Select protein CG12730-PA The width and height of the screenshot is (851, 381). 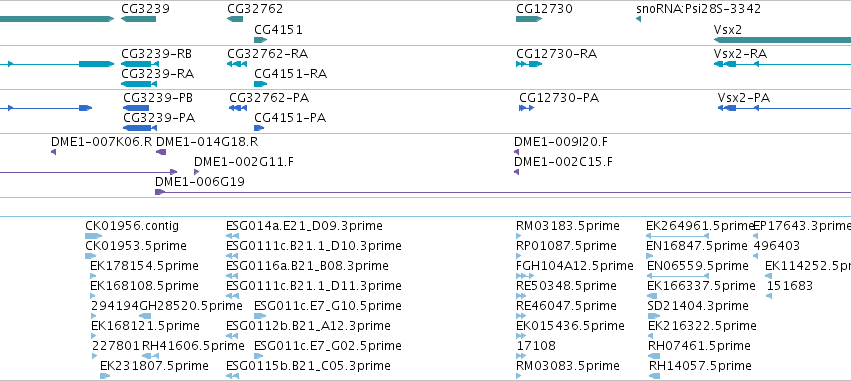(559, 98)
